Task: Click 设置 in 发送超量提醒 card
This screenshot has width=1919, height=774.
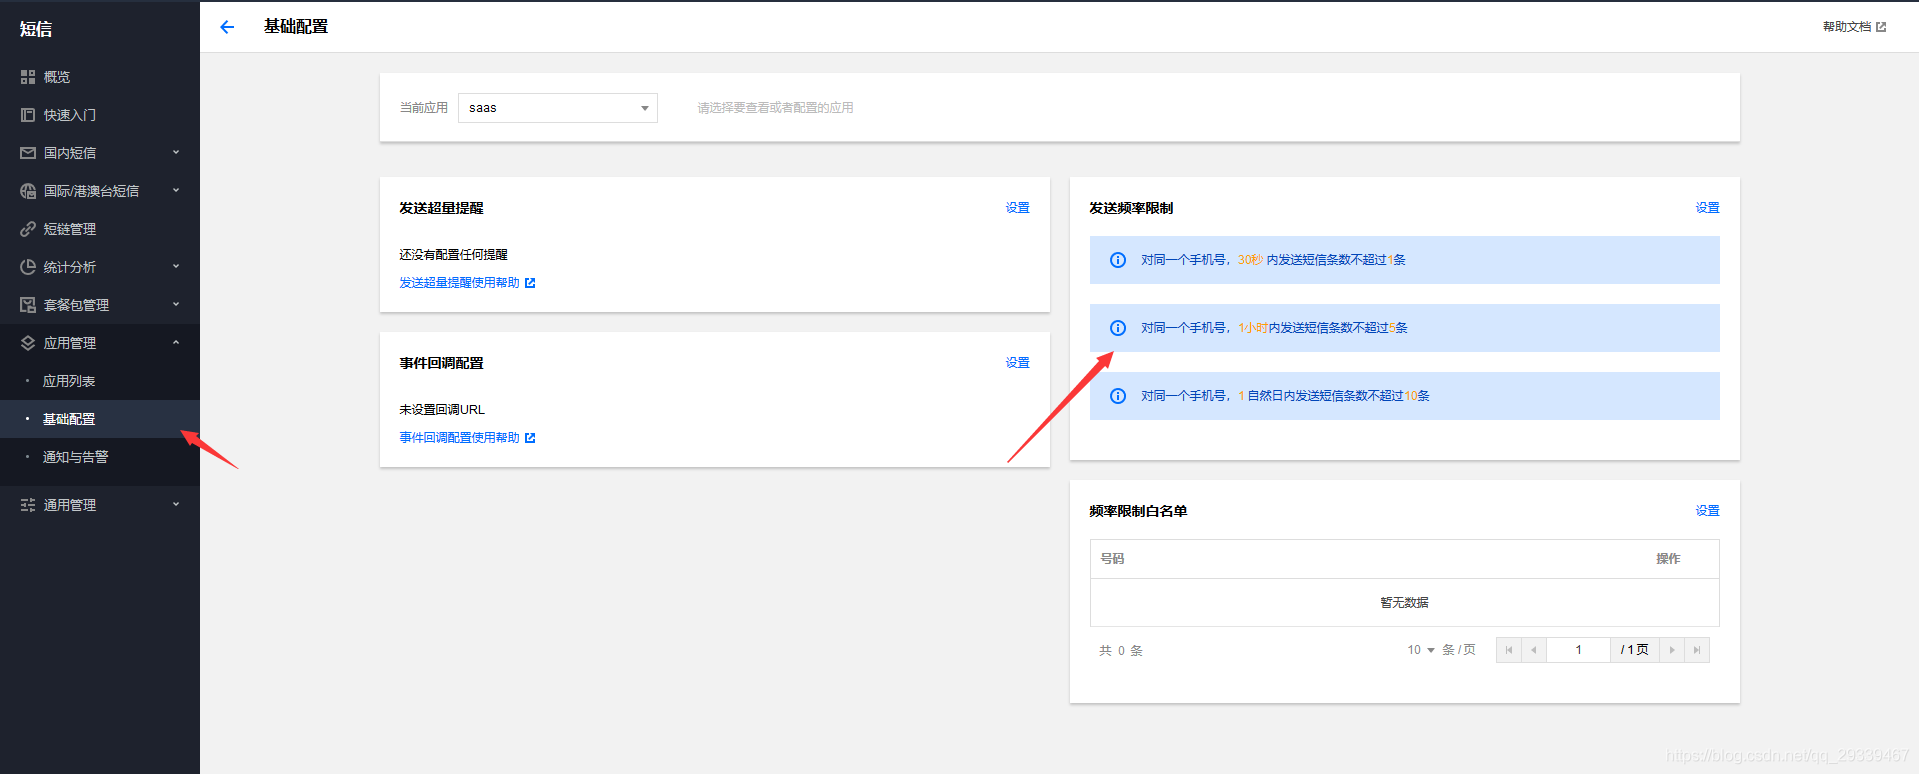Action: pos(1017,208)
